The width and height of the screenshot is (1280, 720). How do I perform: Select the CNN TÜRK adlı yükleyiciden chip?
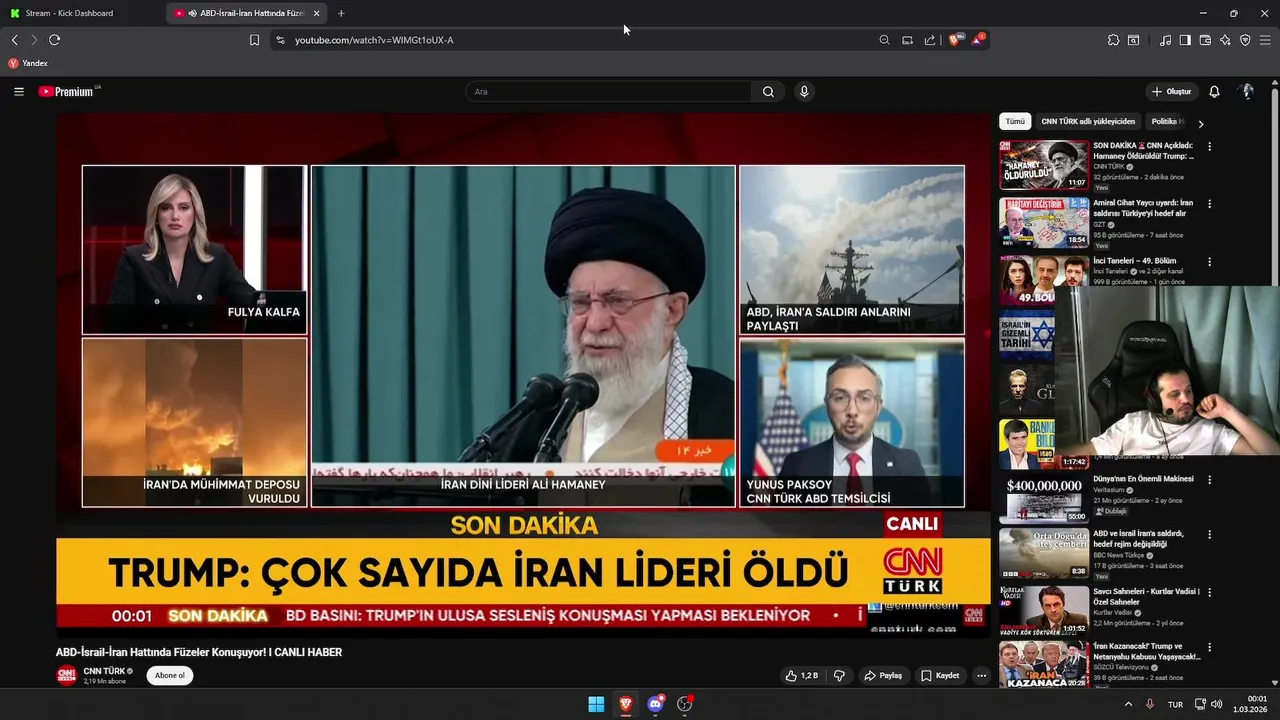pos(1088,121)
